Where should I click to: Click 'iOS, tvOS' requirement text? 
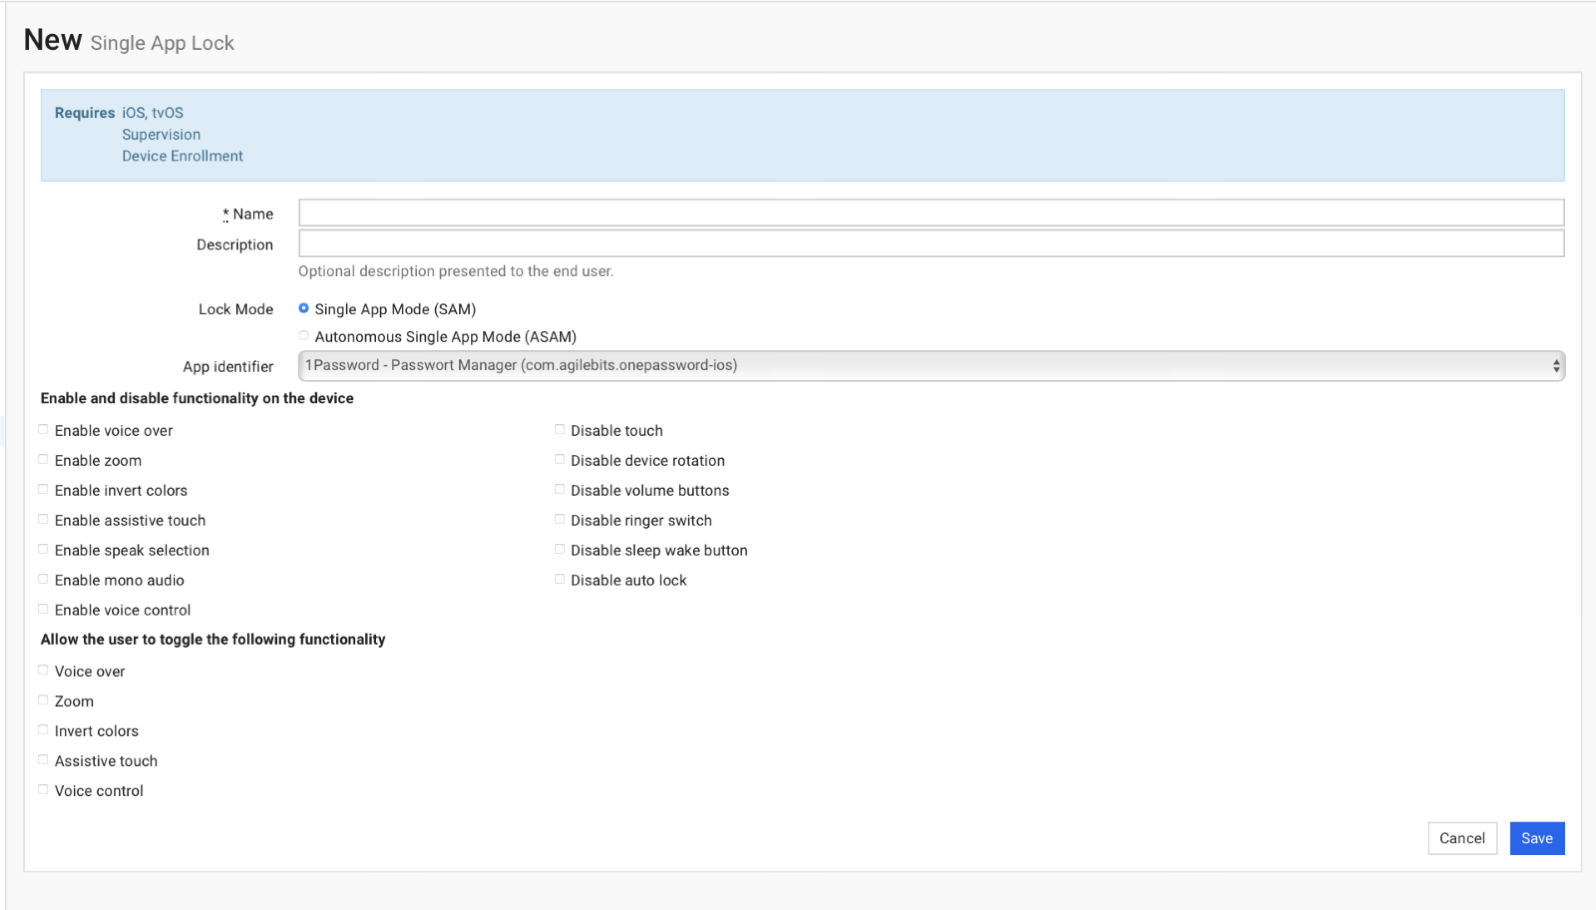153,113
